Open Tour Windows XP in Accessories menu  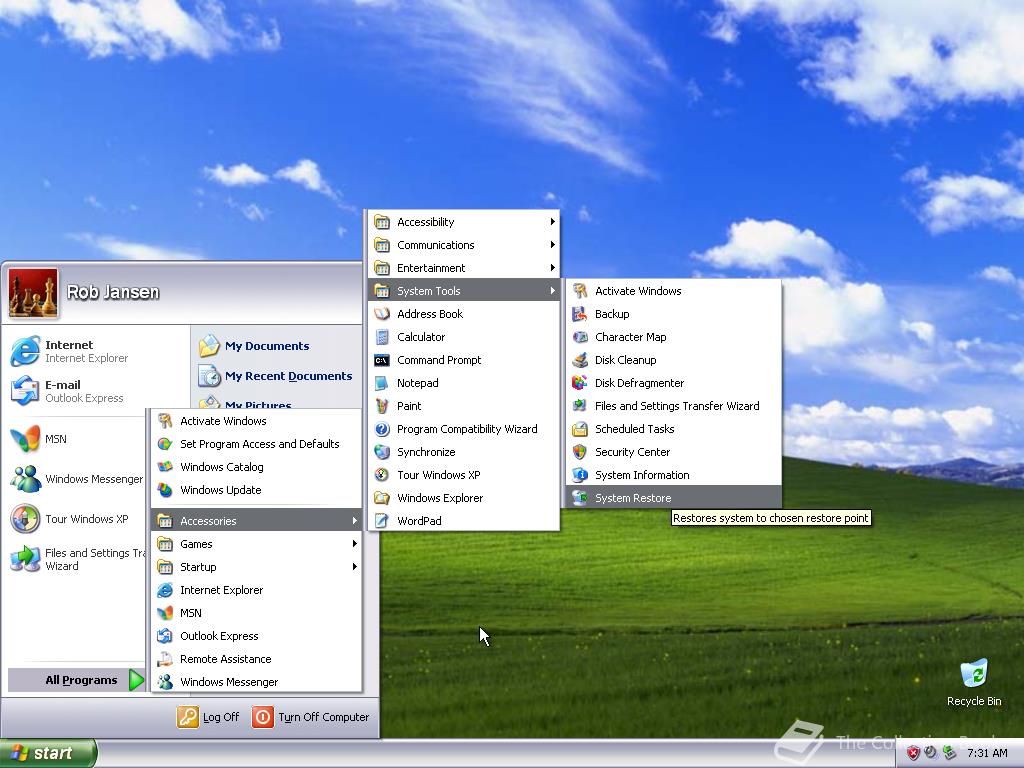click(x=464, y=475)
